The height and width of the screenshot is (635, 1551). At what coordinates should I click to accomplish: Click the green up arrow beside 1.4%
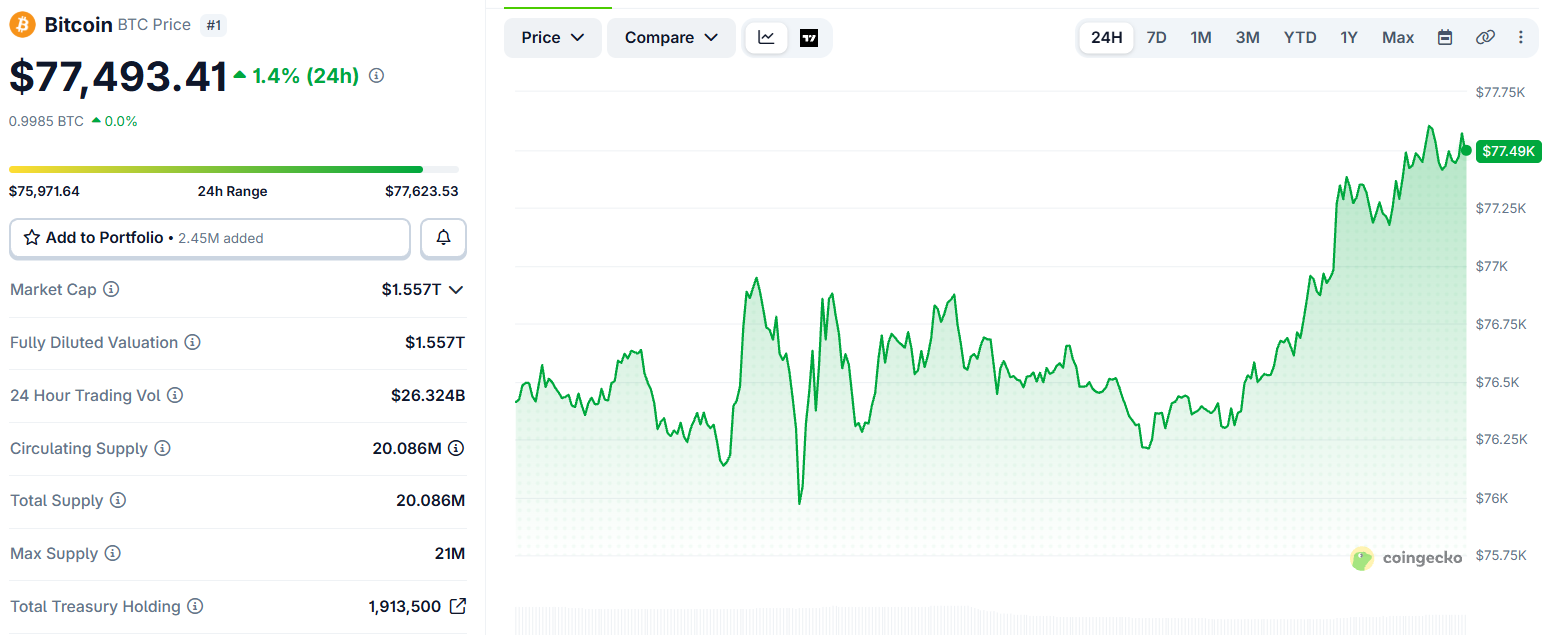(240, 75)
